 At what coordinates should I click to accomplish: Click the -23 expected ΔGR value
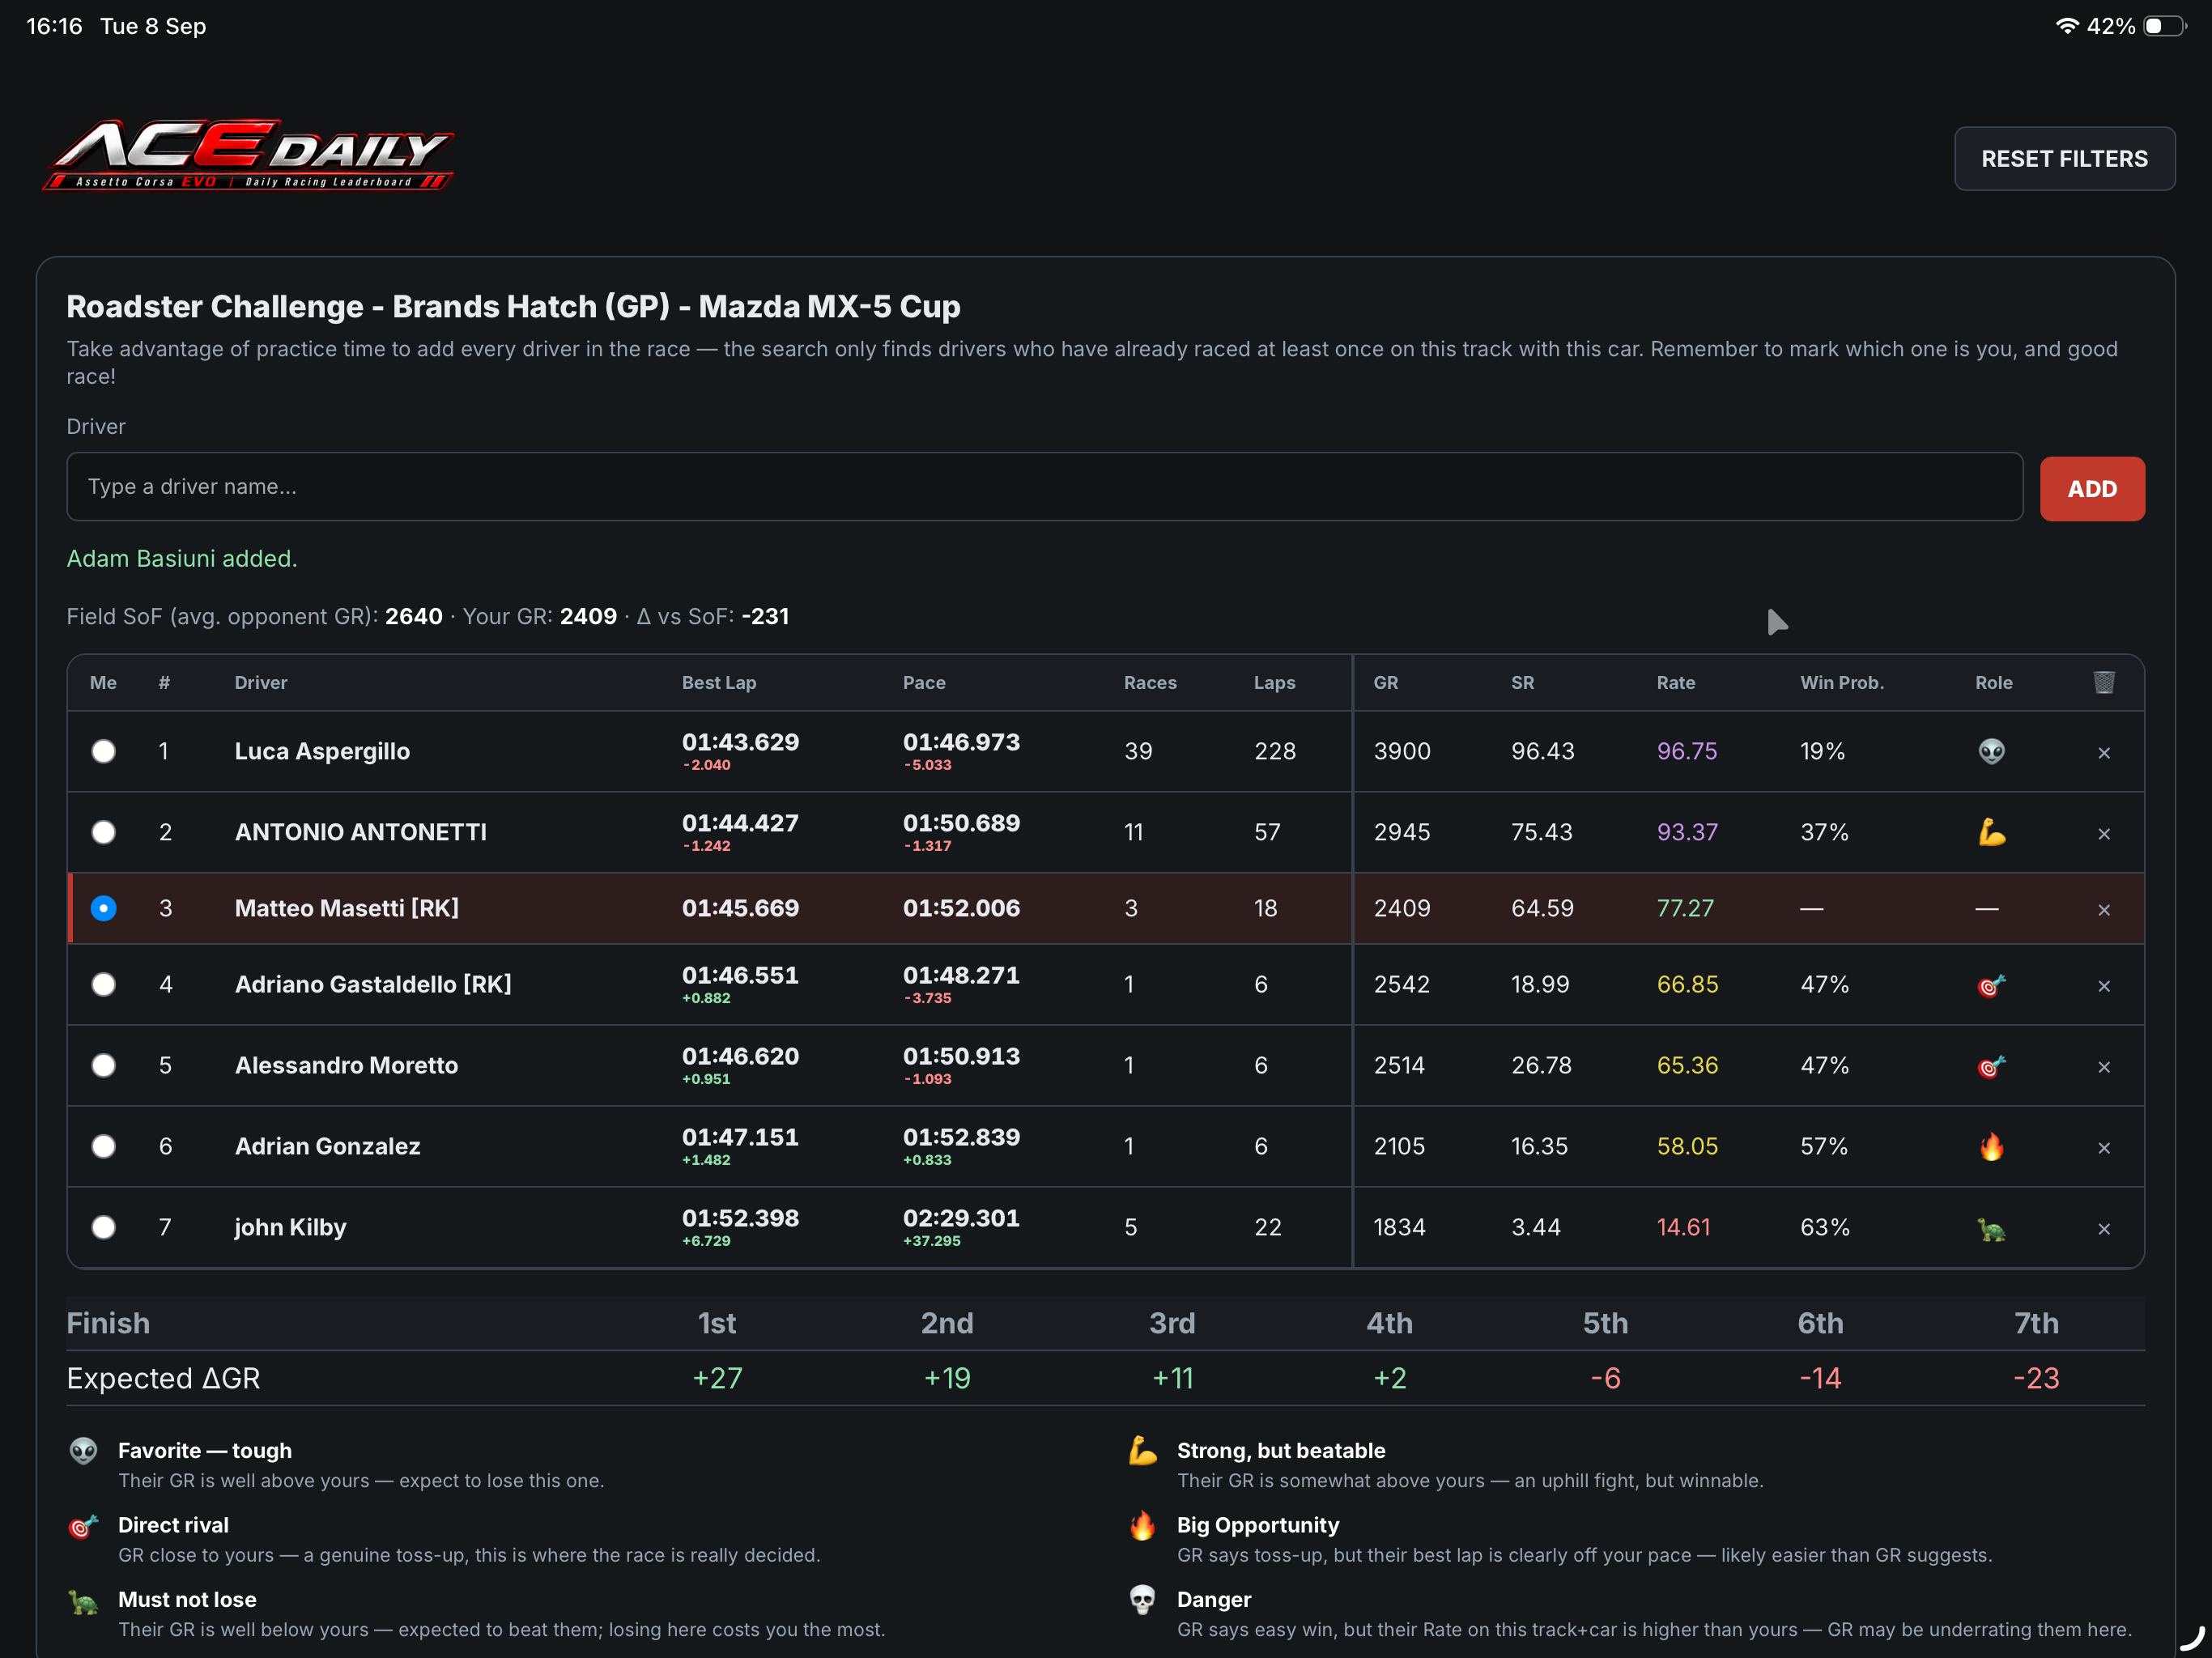tap(2036, 1378)
